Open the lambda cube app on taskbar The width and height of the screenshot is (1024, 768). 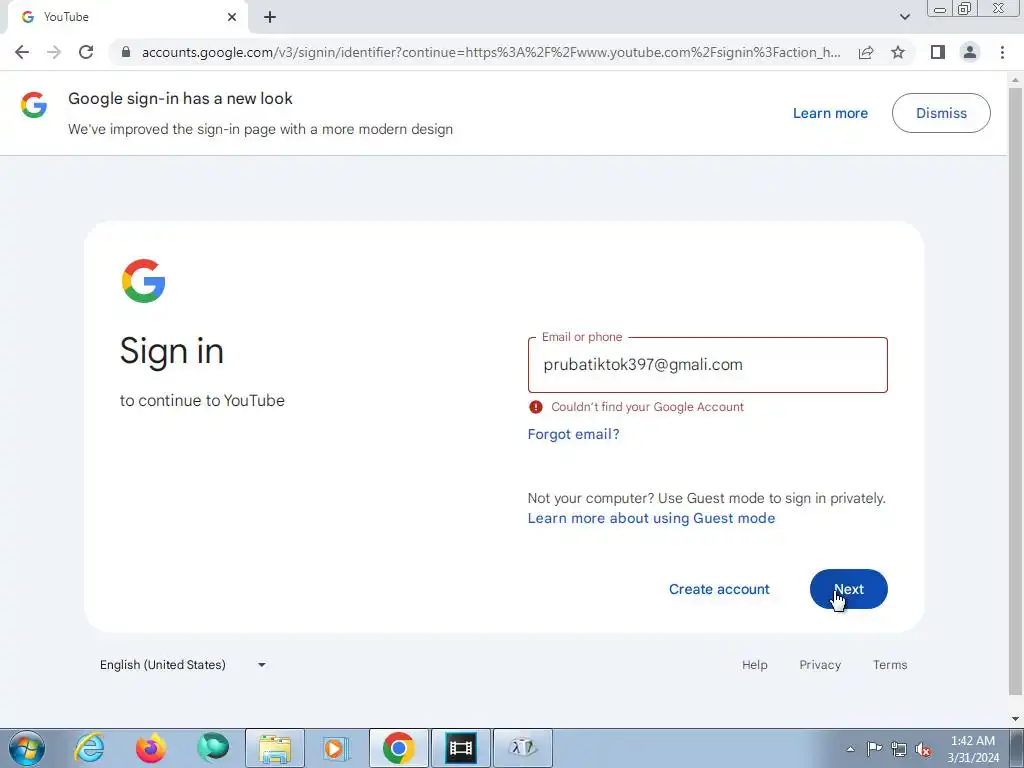523,748
